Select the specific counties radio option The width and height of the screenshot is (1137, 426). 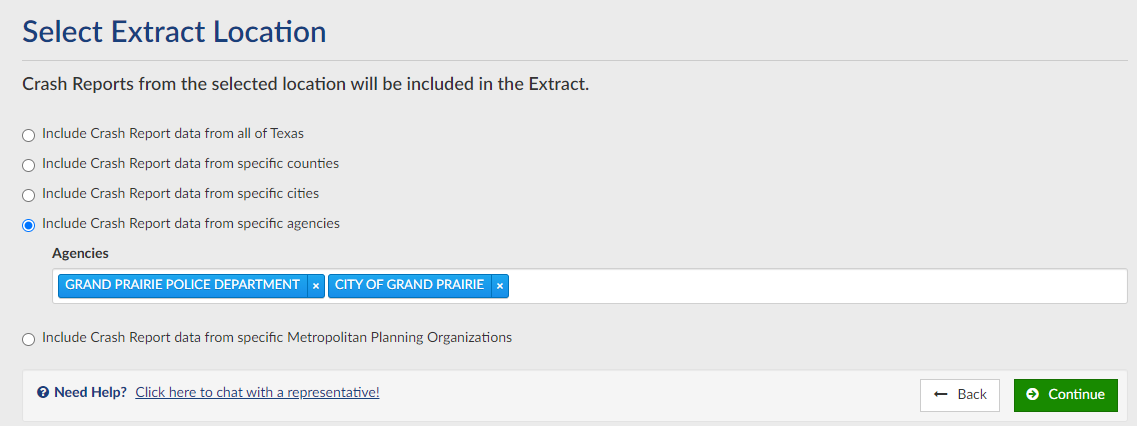tap(28, 165)
